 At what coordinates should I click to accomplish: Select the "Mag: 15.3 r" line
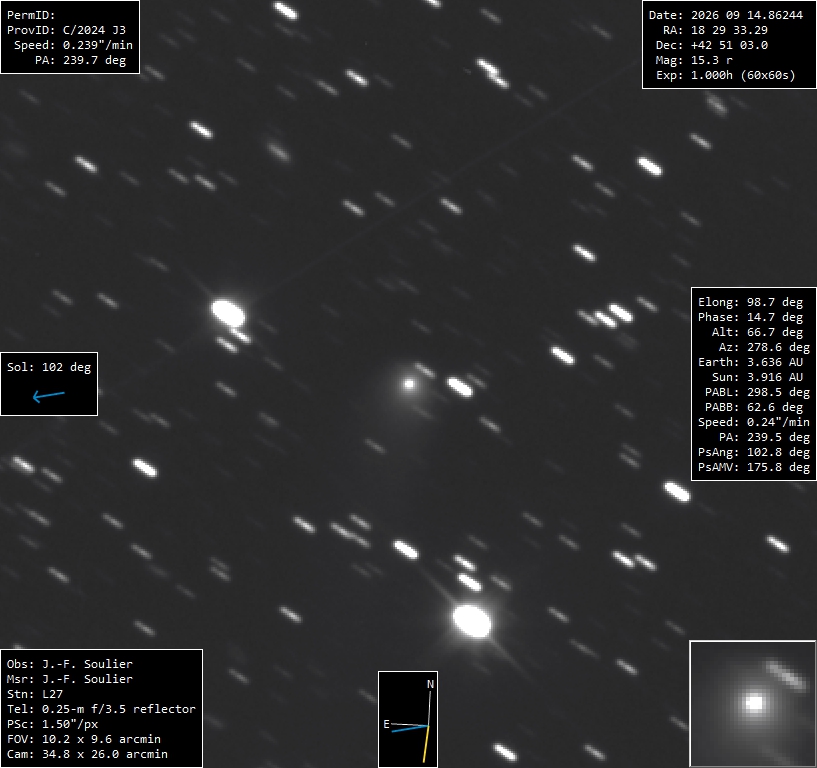click(x=694, y=60)
